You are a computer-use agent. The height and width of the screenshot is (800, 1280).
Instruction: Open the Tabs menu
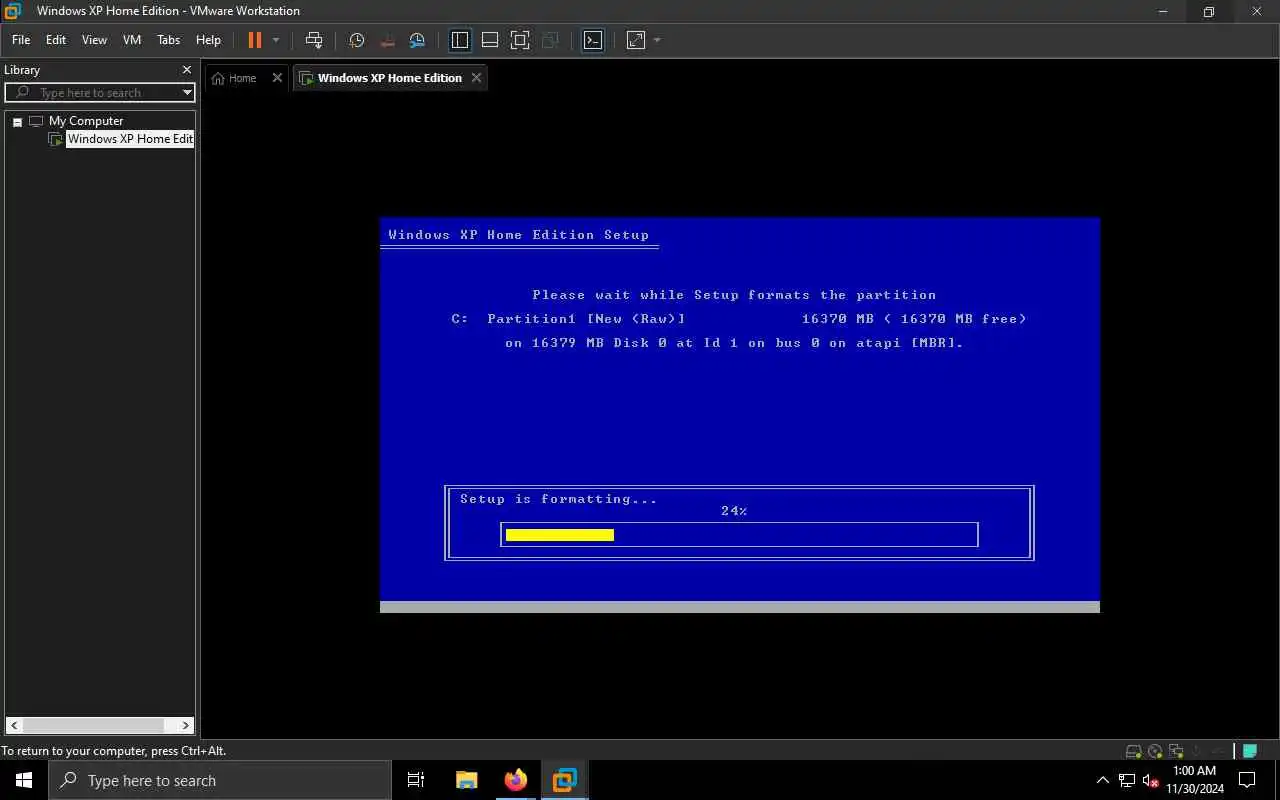(168, 40)
